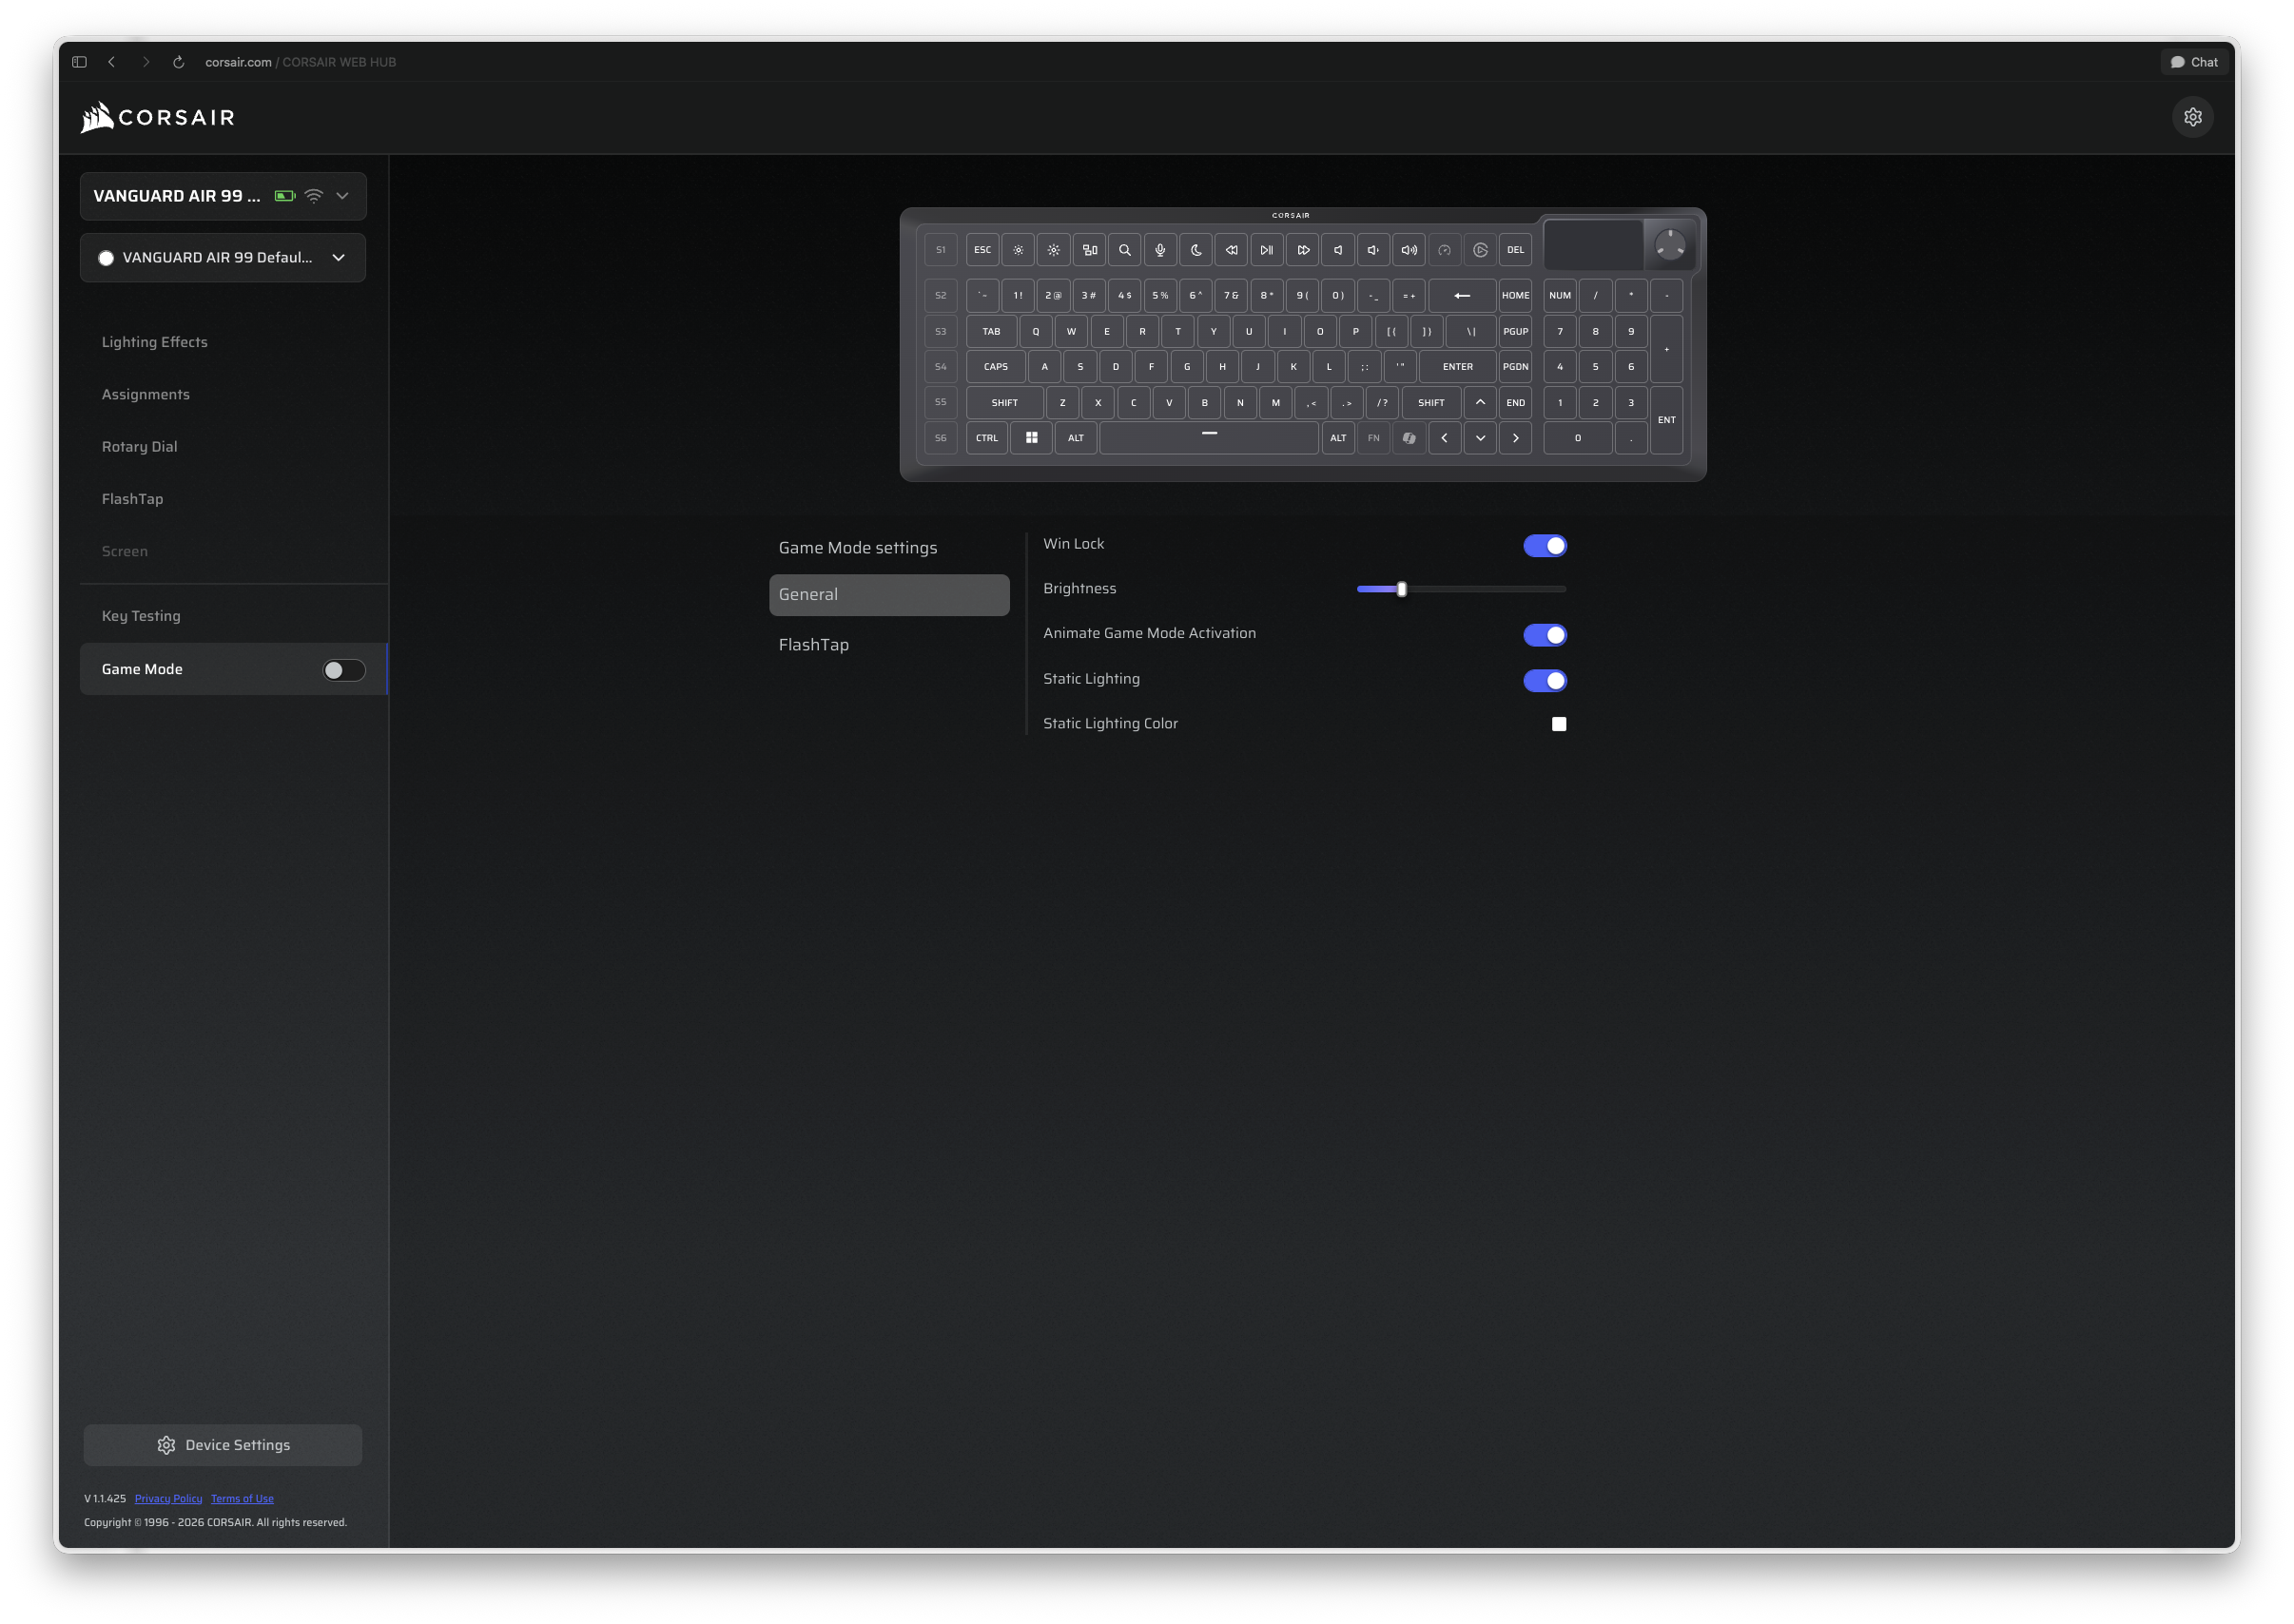Go to Rotary Dial settings

click(140, 446)
